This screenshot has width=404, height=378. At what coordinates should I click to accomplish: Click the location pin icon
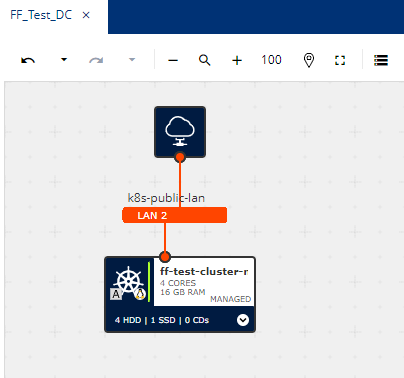pos(309,60)
